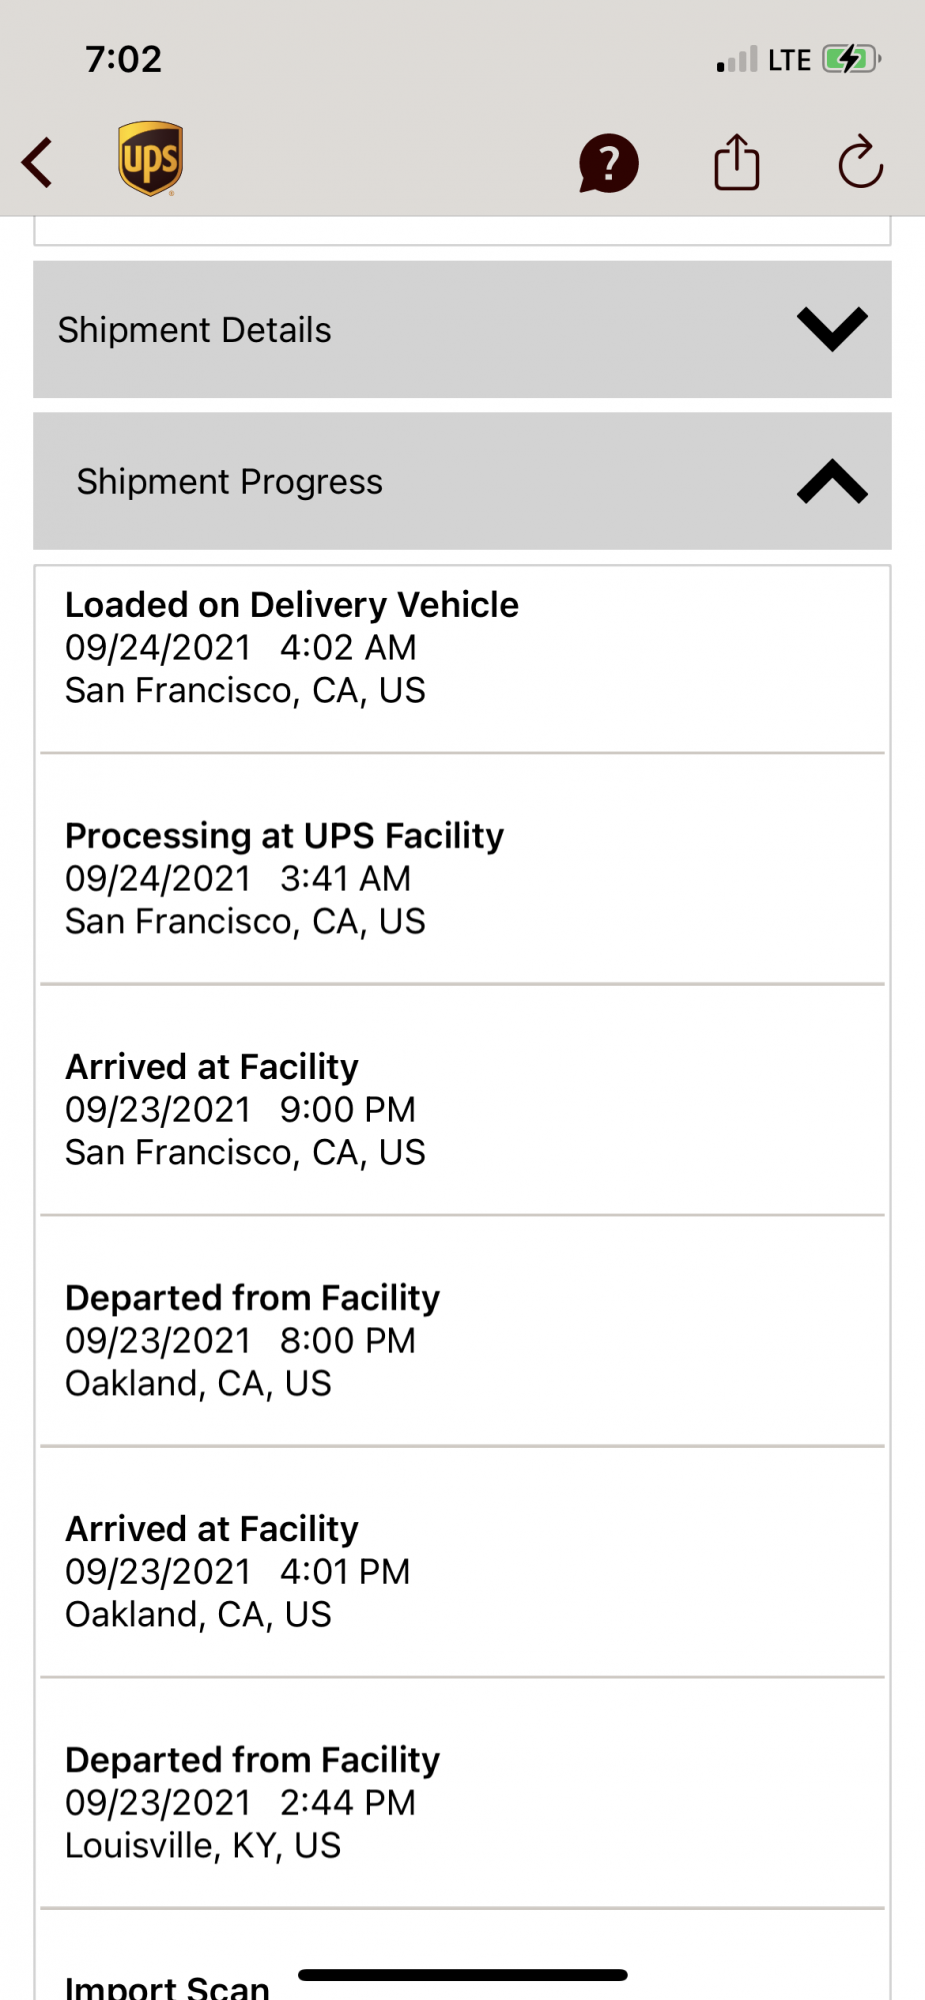This screenshot has width=925, height=2000.
Task: Tap the Import Scan entry
Action: tap(167, 1986)
